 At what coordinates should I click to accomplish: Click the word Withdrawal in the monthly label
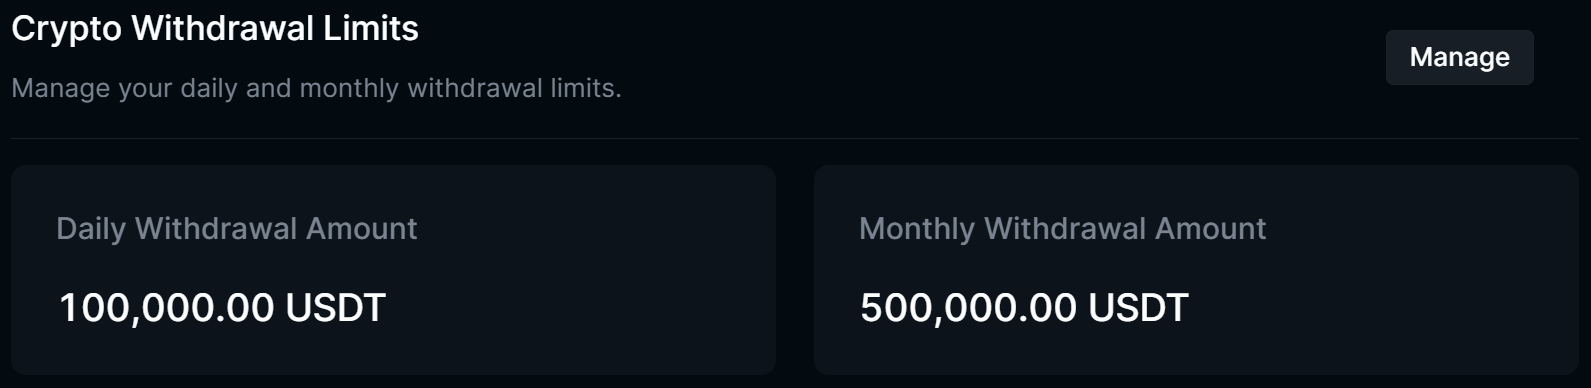[1065, 229]
